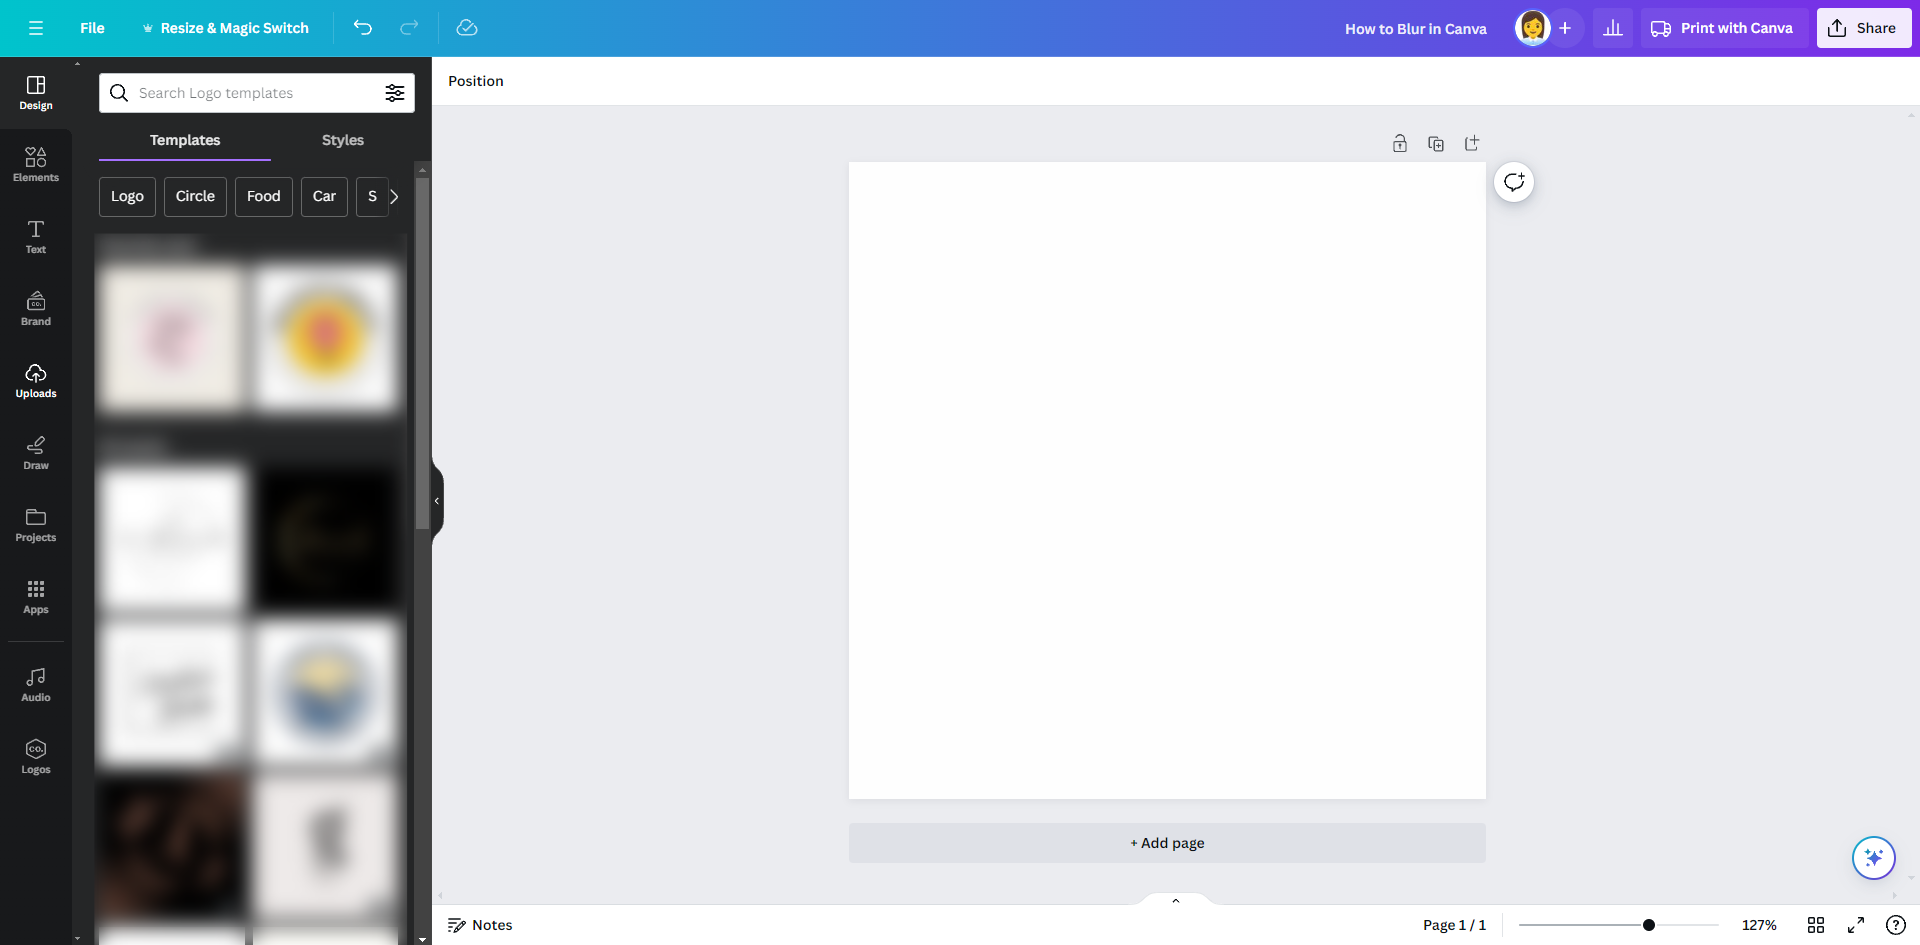Switch to the Templates tab
This screenshot has width=1920, height=945.
(x=185, y=141)
